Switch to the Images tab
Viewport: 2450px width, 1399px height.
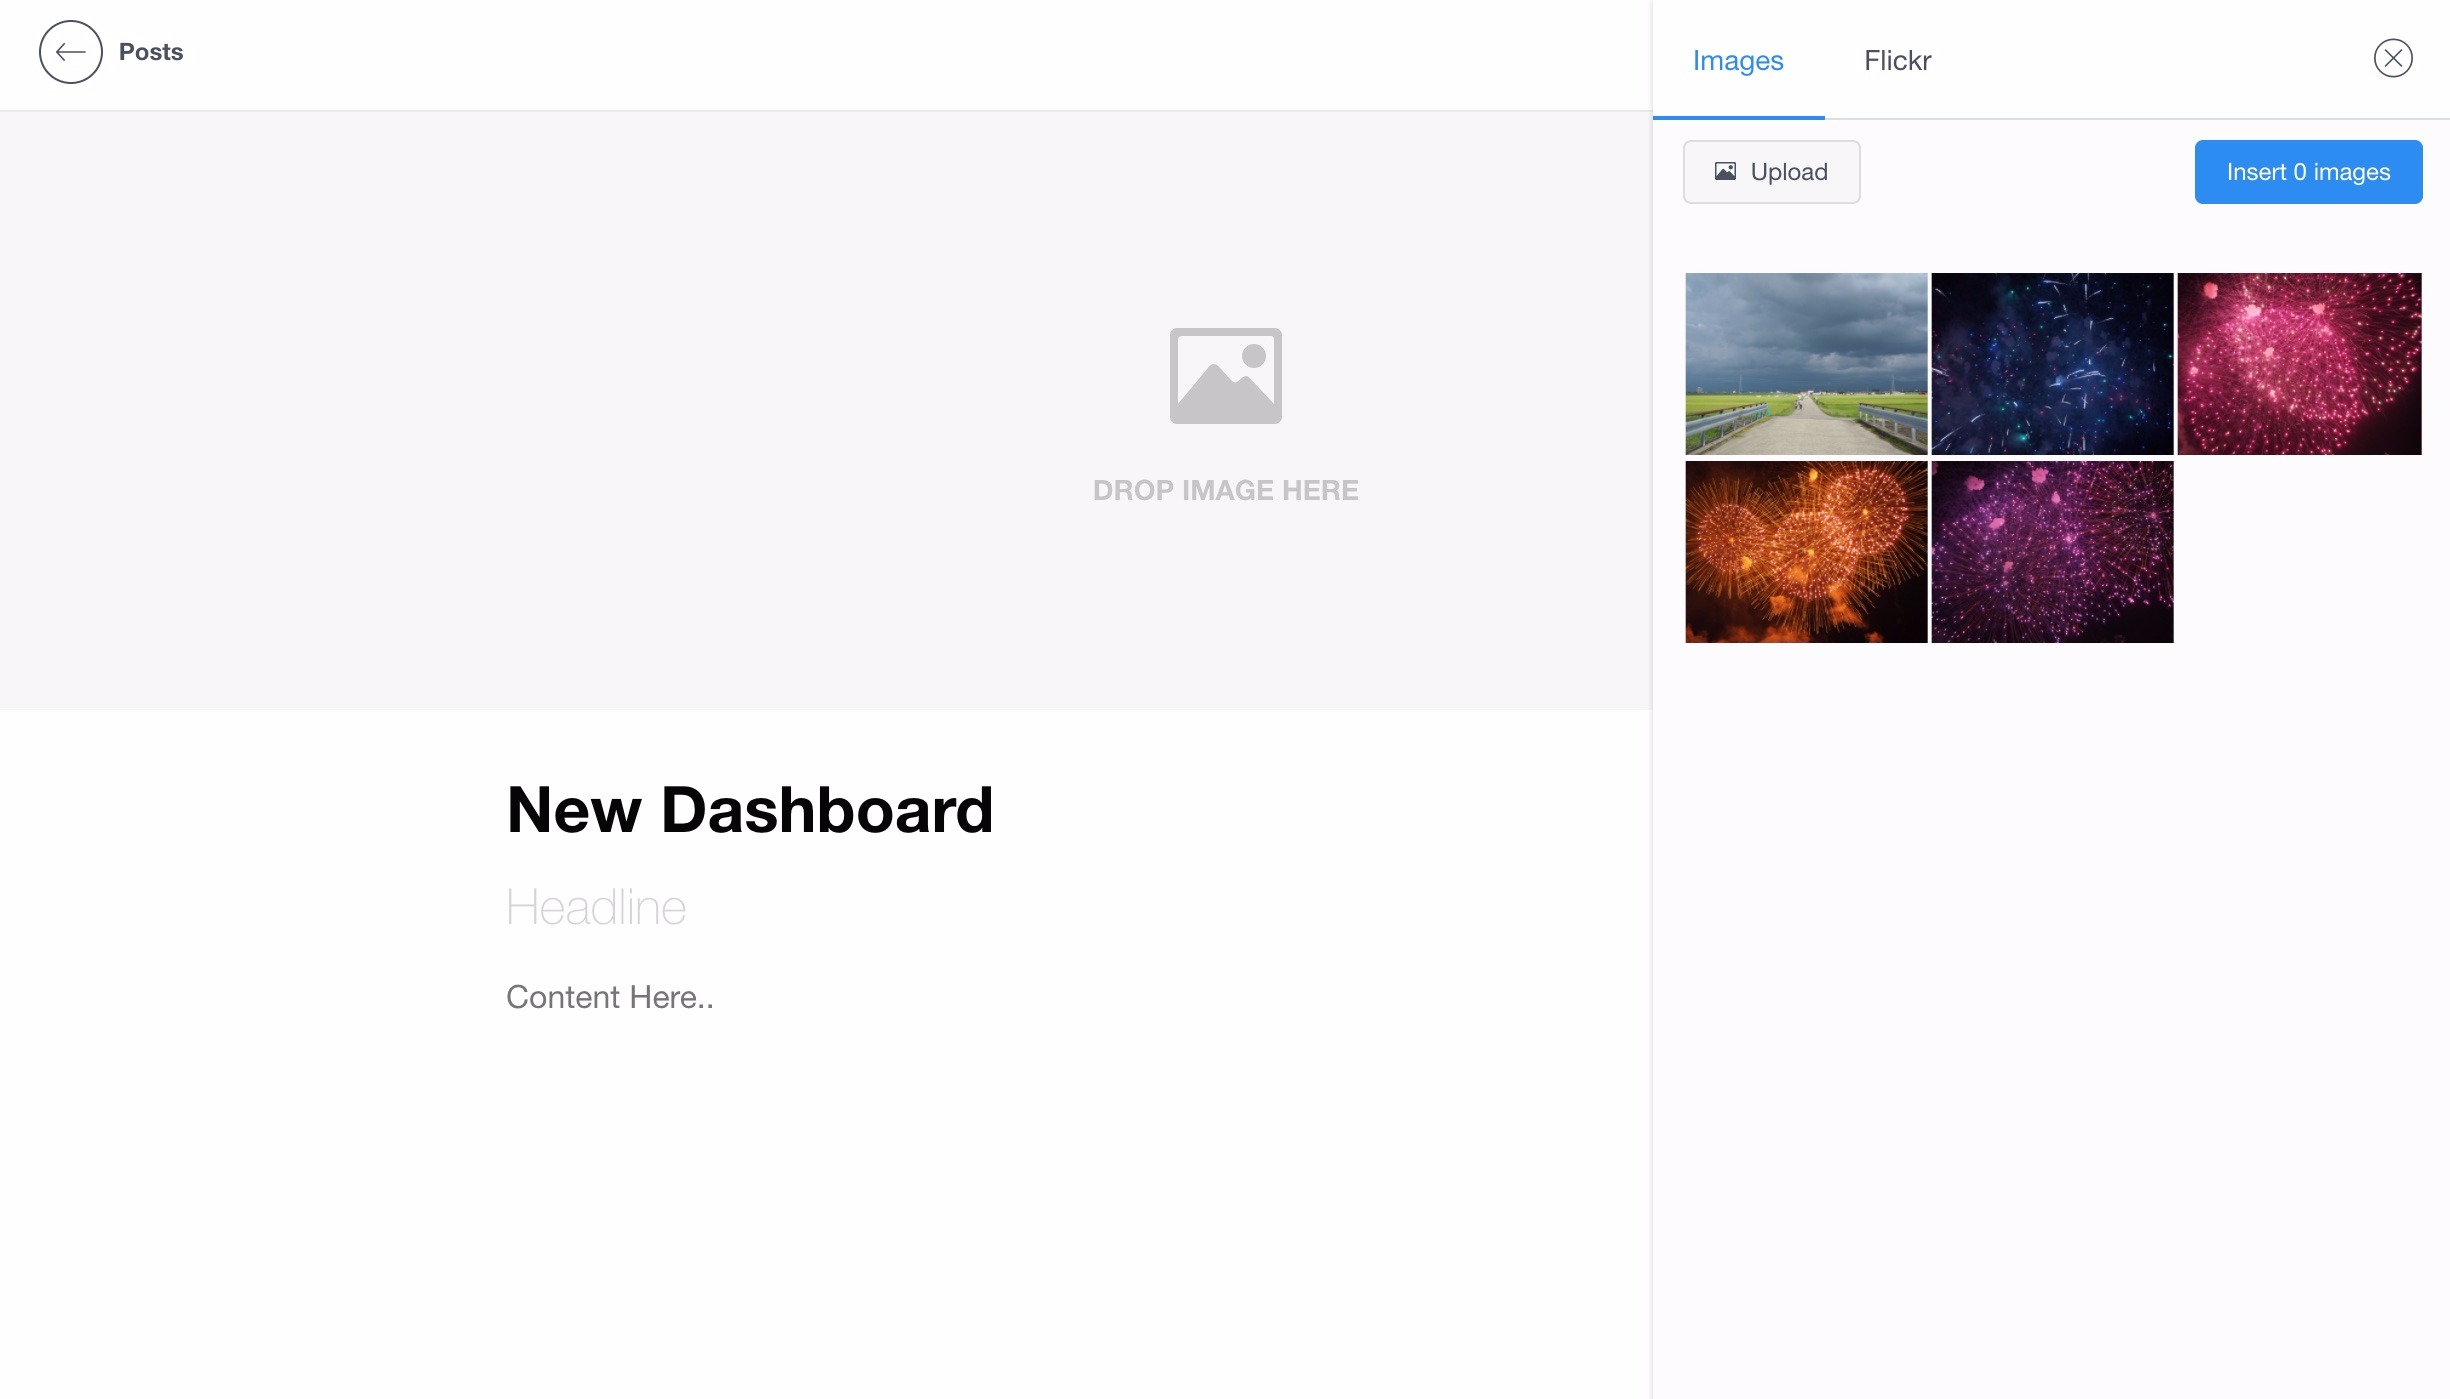tap(1738, 61)
